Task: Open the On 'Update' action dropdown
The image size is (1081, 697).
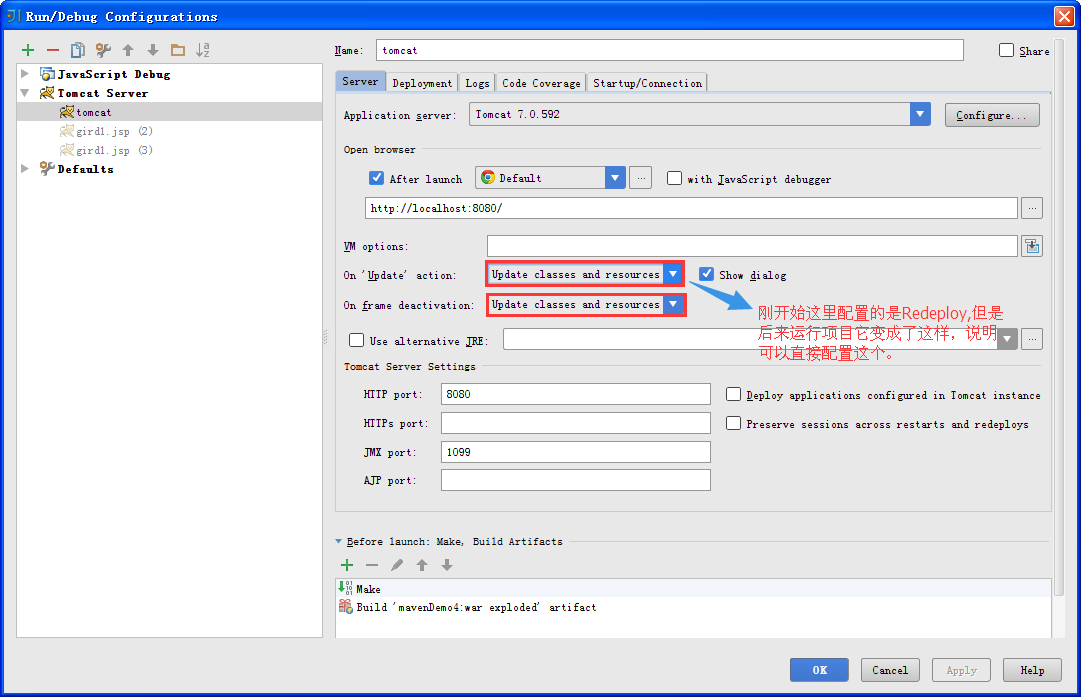Action: click(x=673, y=274)
